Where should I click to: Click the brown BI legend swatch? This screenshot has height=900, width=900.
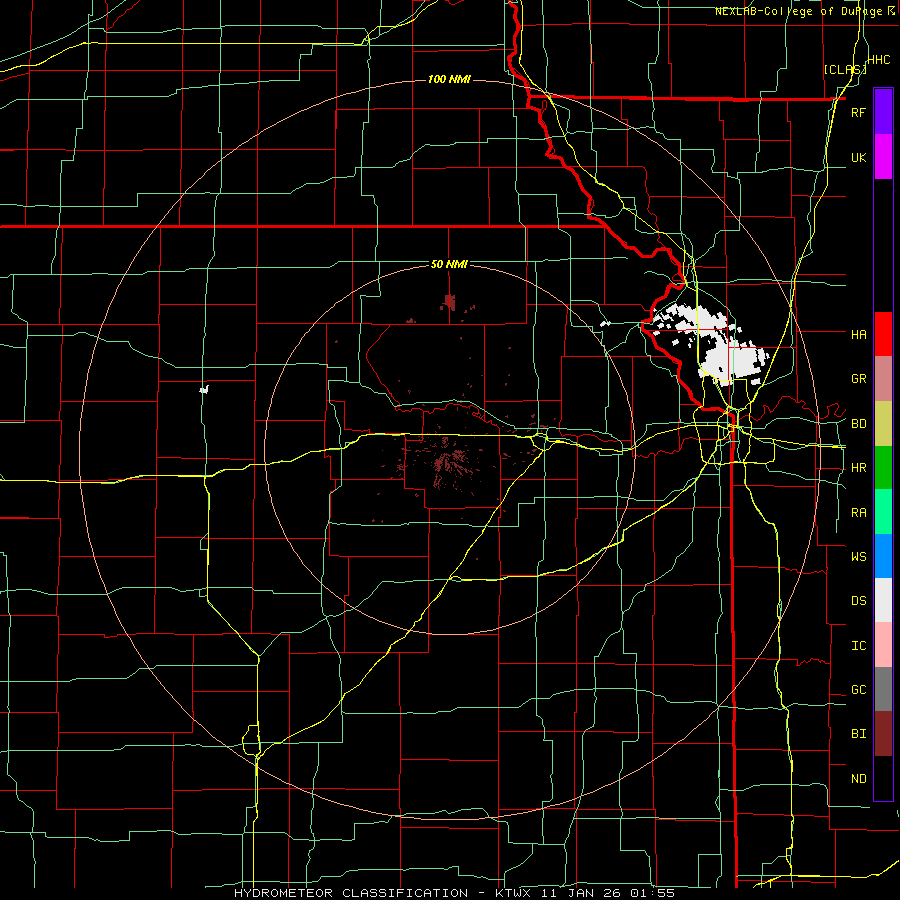(x=883, y=734)
